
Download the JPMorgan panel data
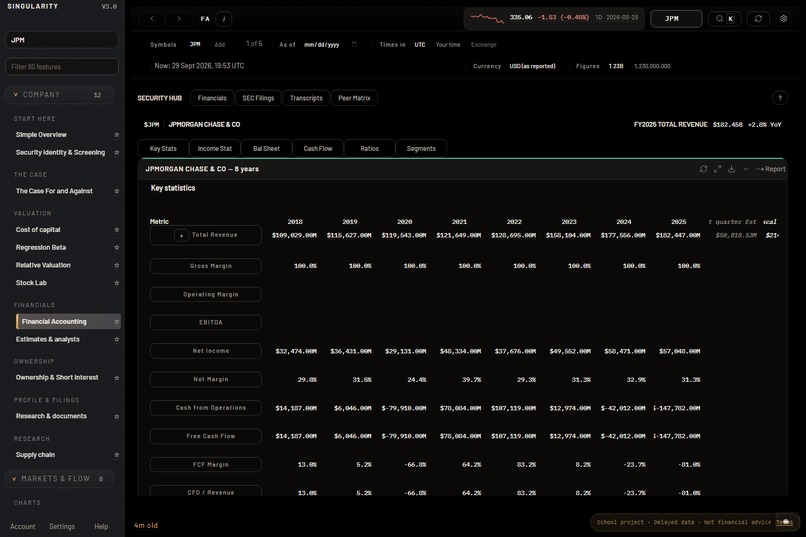click(x=731, y=169)
